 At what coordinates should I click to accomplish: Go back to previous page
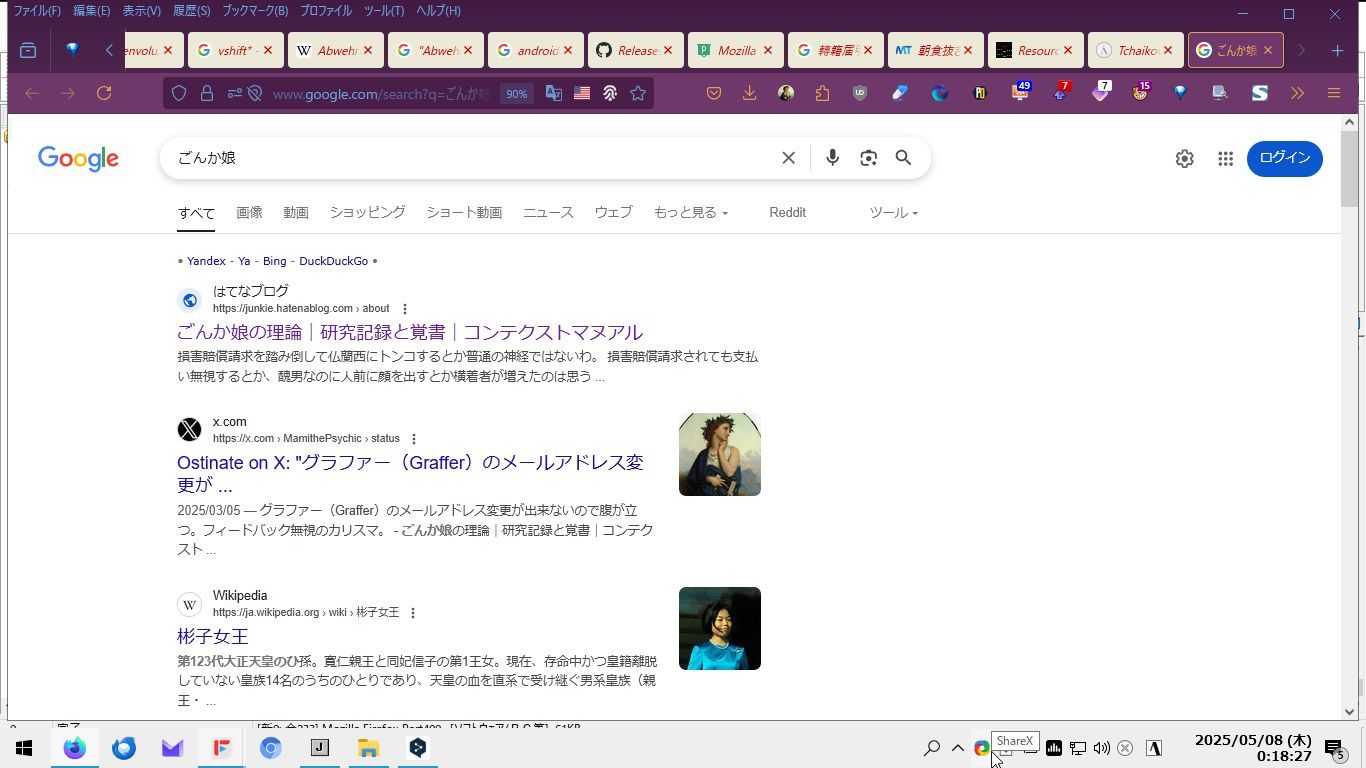point(32,93)
